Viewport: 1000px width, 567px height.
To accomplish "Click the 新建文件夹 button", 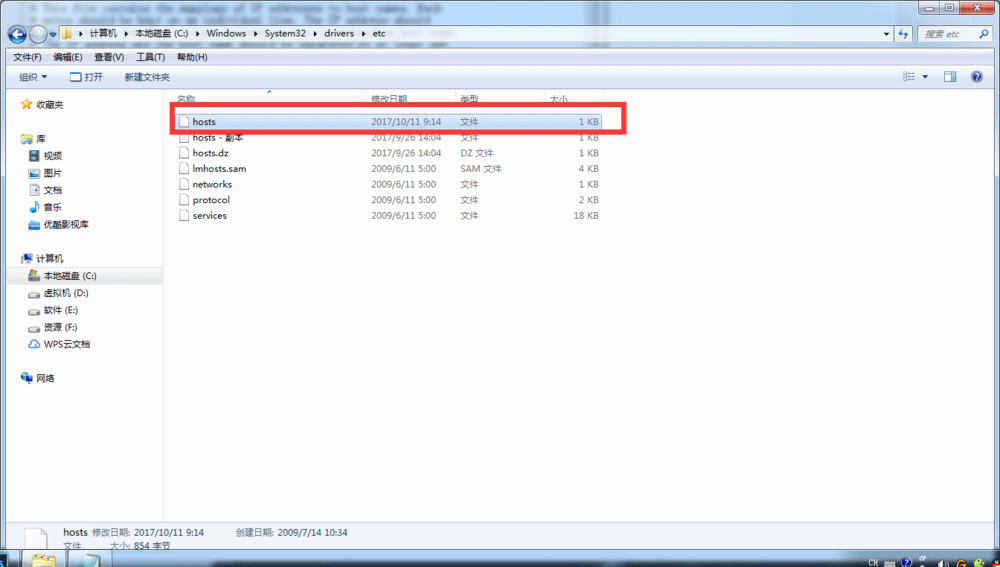I will [x=147, y=77].
